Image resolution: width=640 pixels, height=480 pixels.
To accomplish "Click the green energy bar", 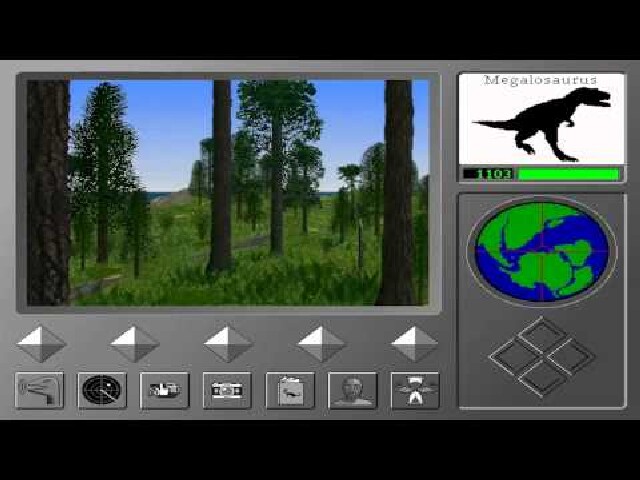I will [x=569, y=174].
